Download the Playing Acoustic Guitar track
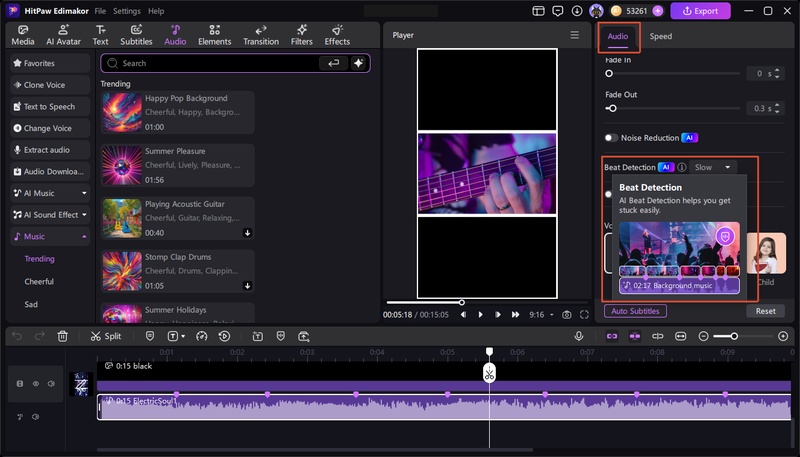Viewport: 800px width, 457px height. pyautogui.click(x=247, y=233)
